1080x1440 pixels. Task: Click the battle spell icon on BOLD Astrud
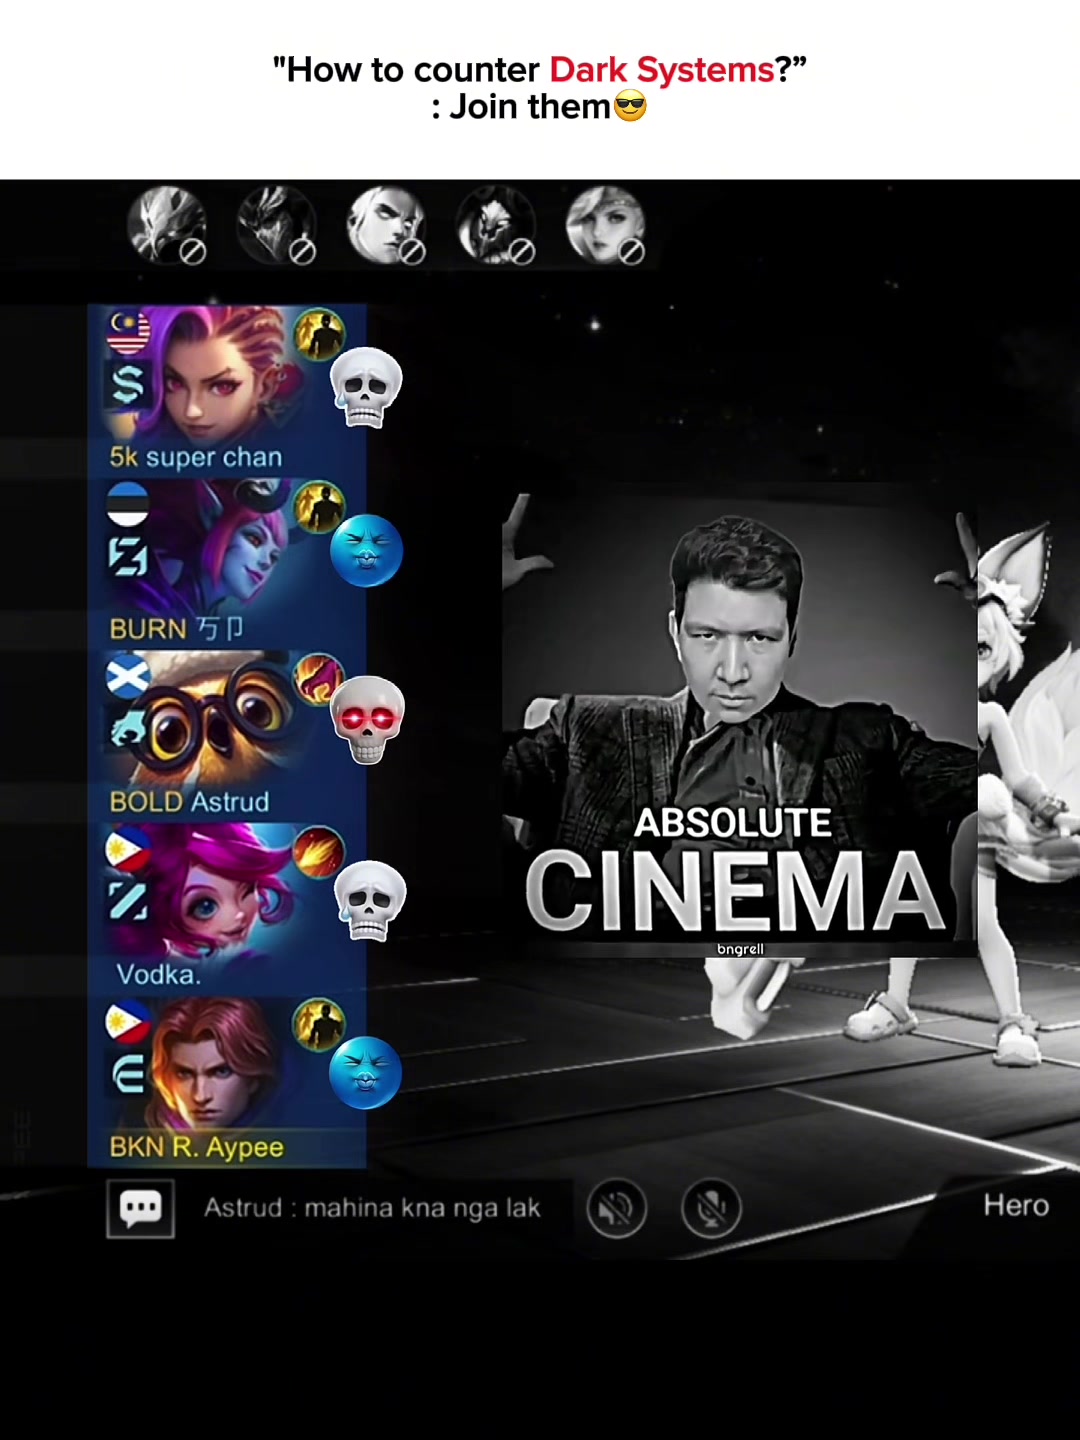coord(319,679)
